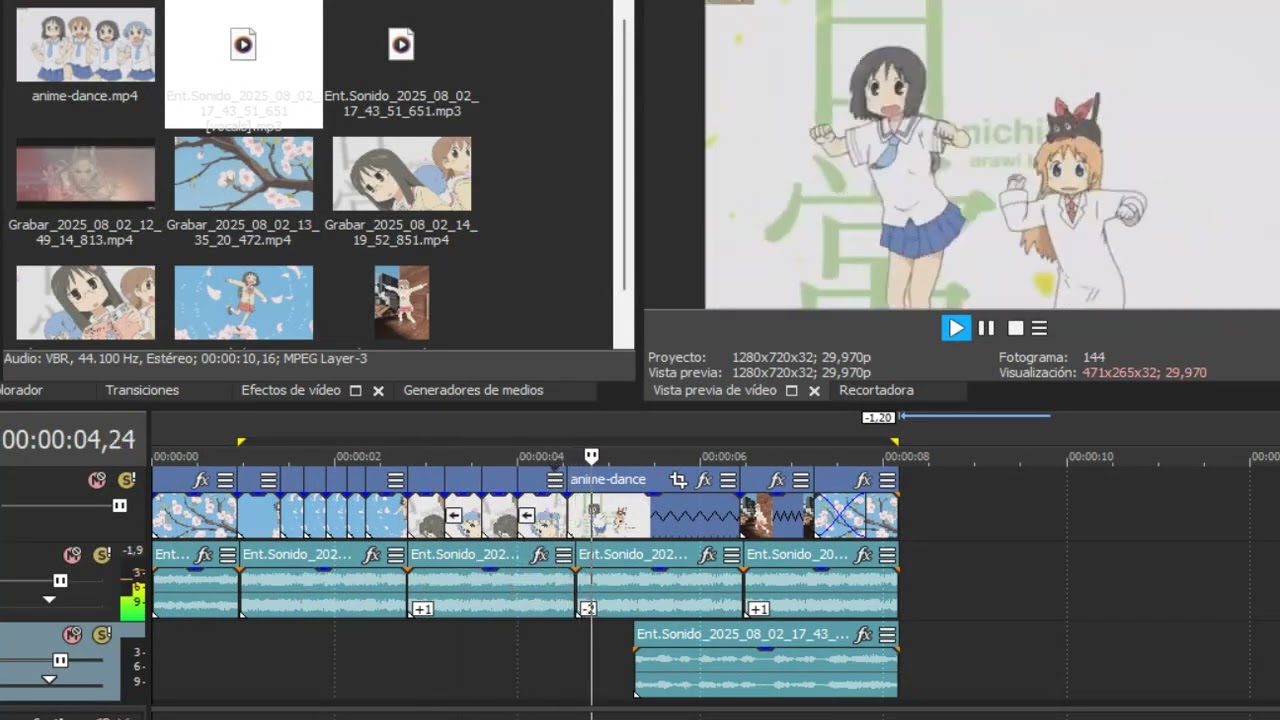
Task: Open menu of first audio event labeled Ent...
Action: click(227, 555)
